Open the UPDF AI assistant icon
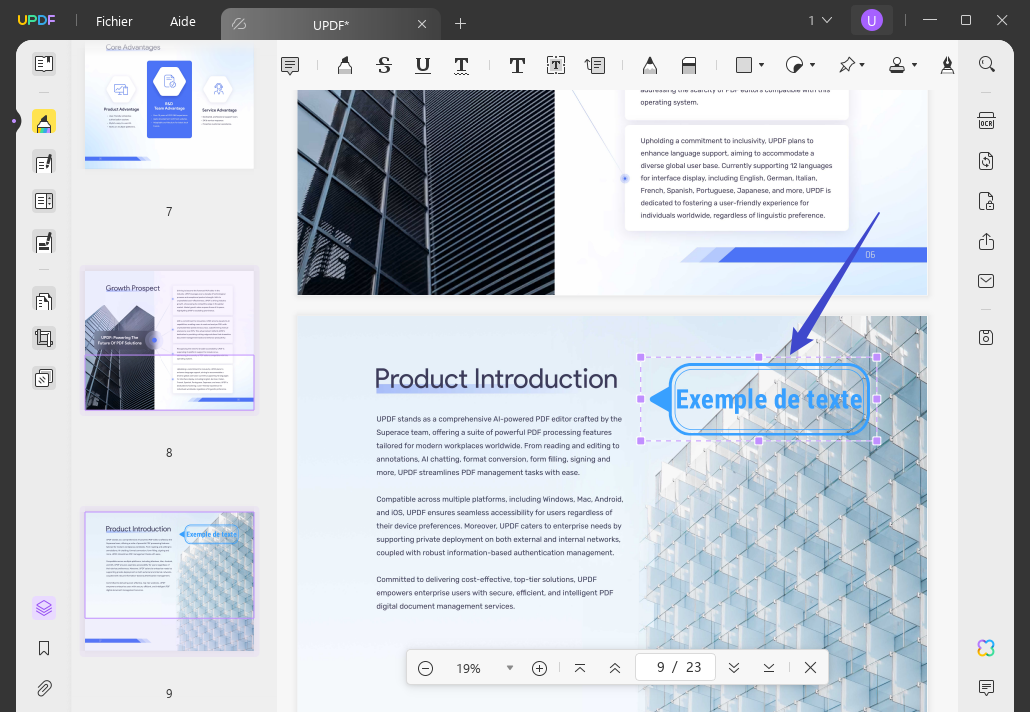 click(986, 648)
